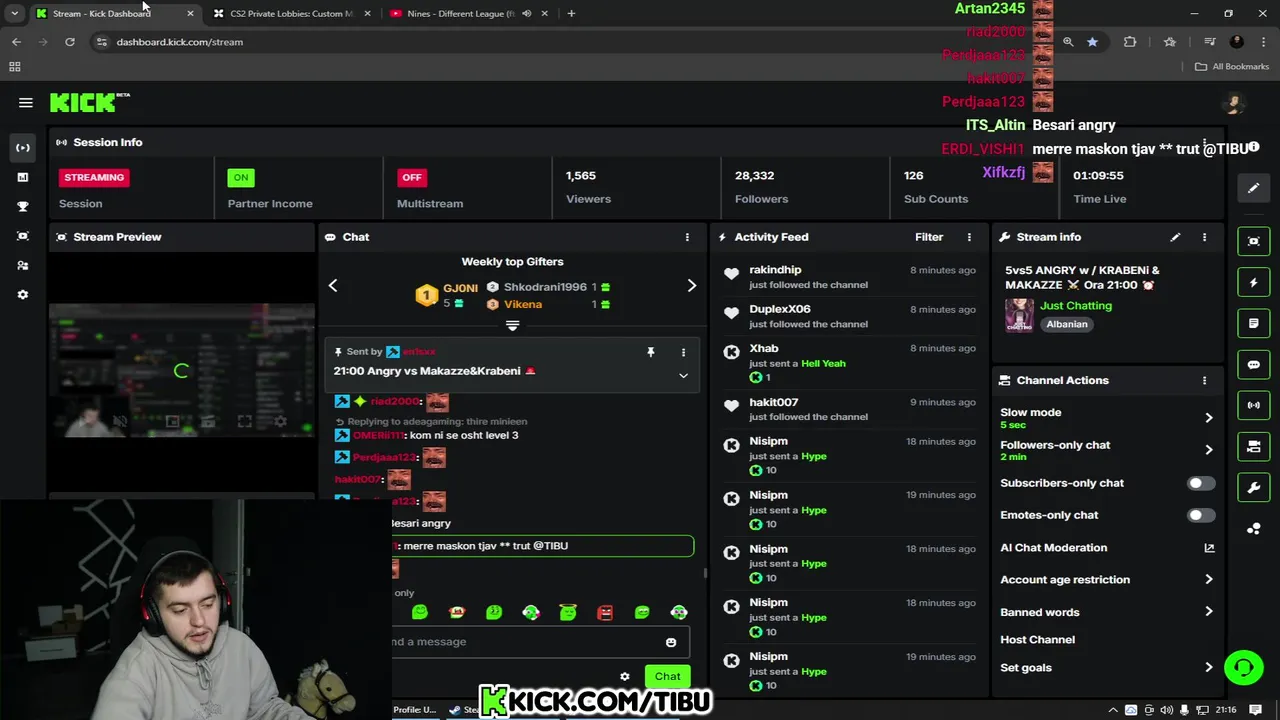The width and height of the screenshot is (1280, 720).
Task: Open the community people icon in the left sidebar
Action: [23, 266]
